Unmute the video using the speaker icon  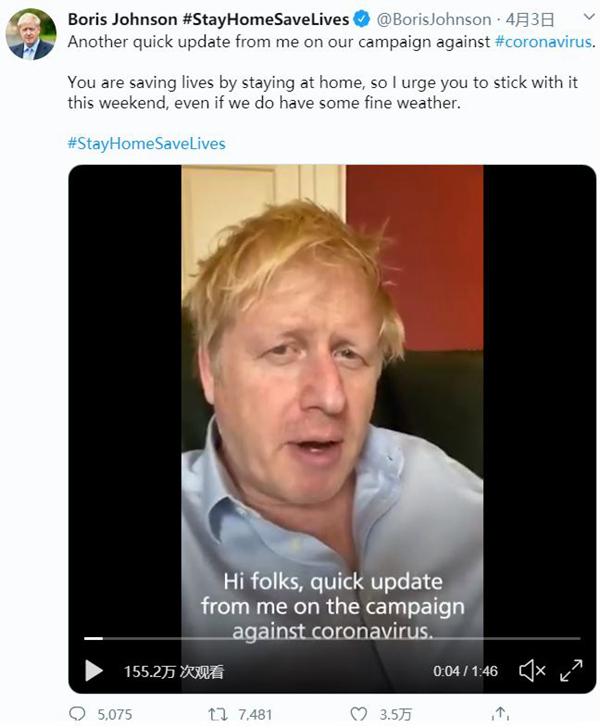[x=533, y=670]
